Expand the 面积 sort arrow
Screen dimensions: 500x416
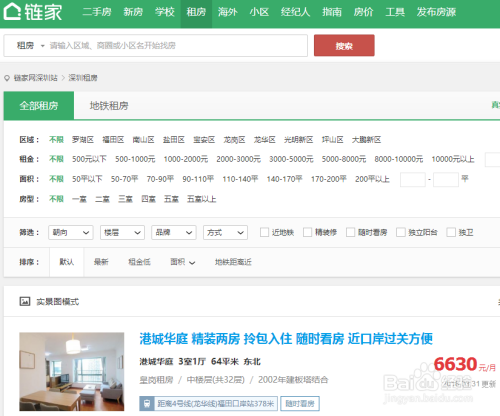click(x=192, y=263)
